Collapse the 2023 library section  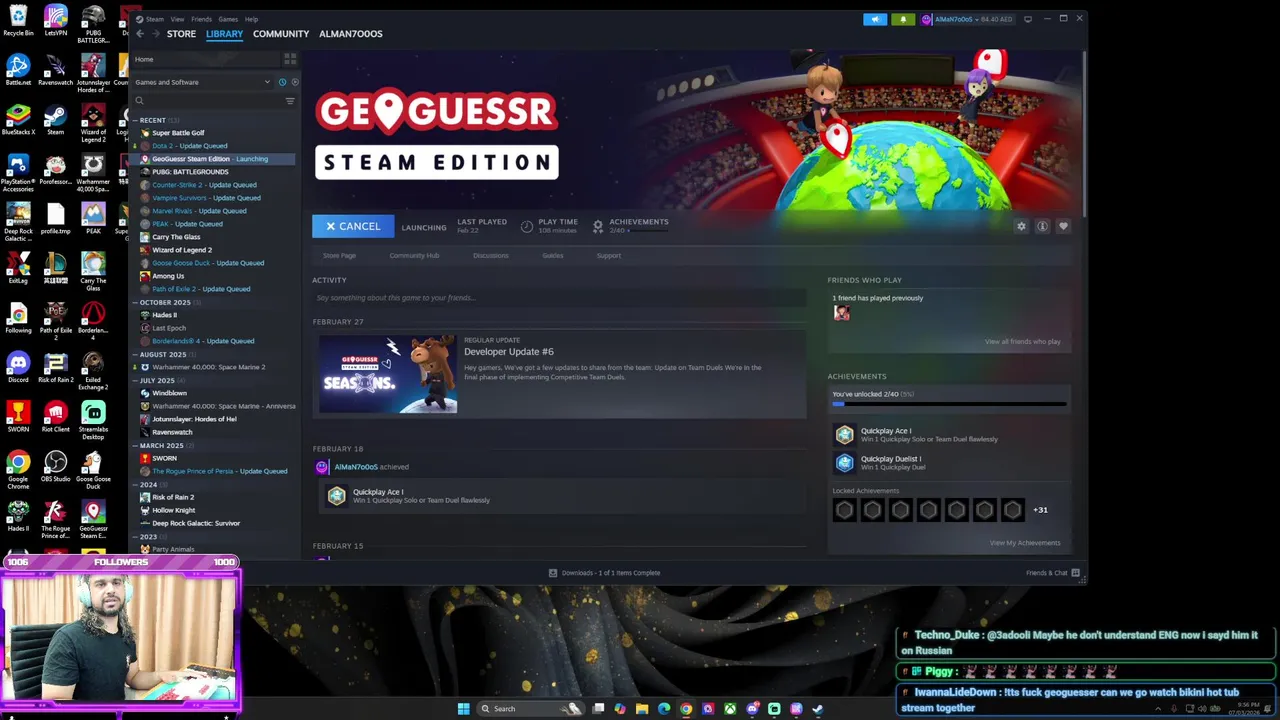point(135,536)
